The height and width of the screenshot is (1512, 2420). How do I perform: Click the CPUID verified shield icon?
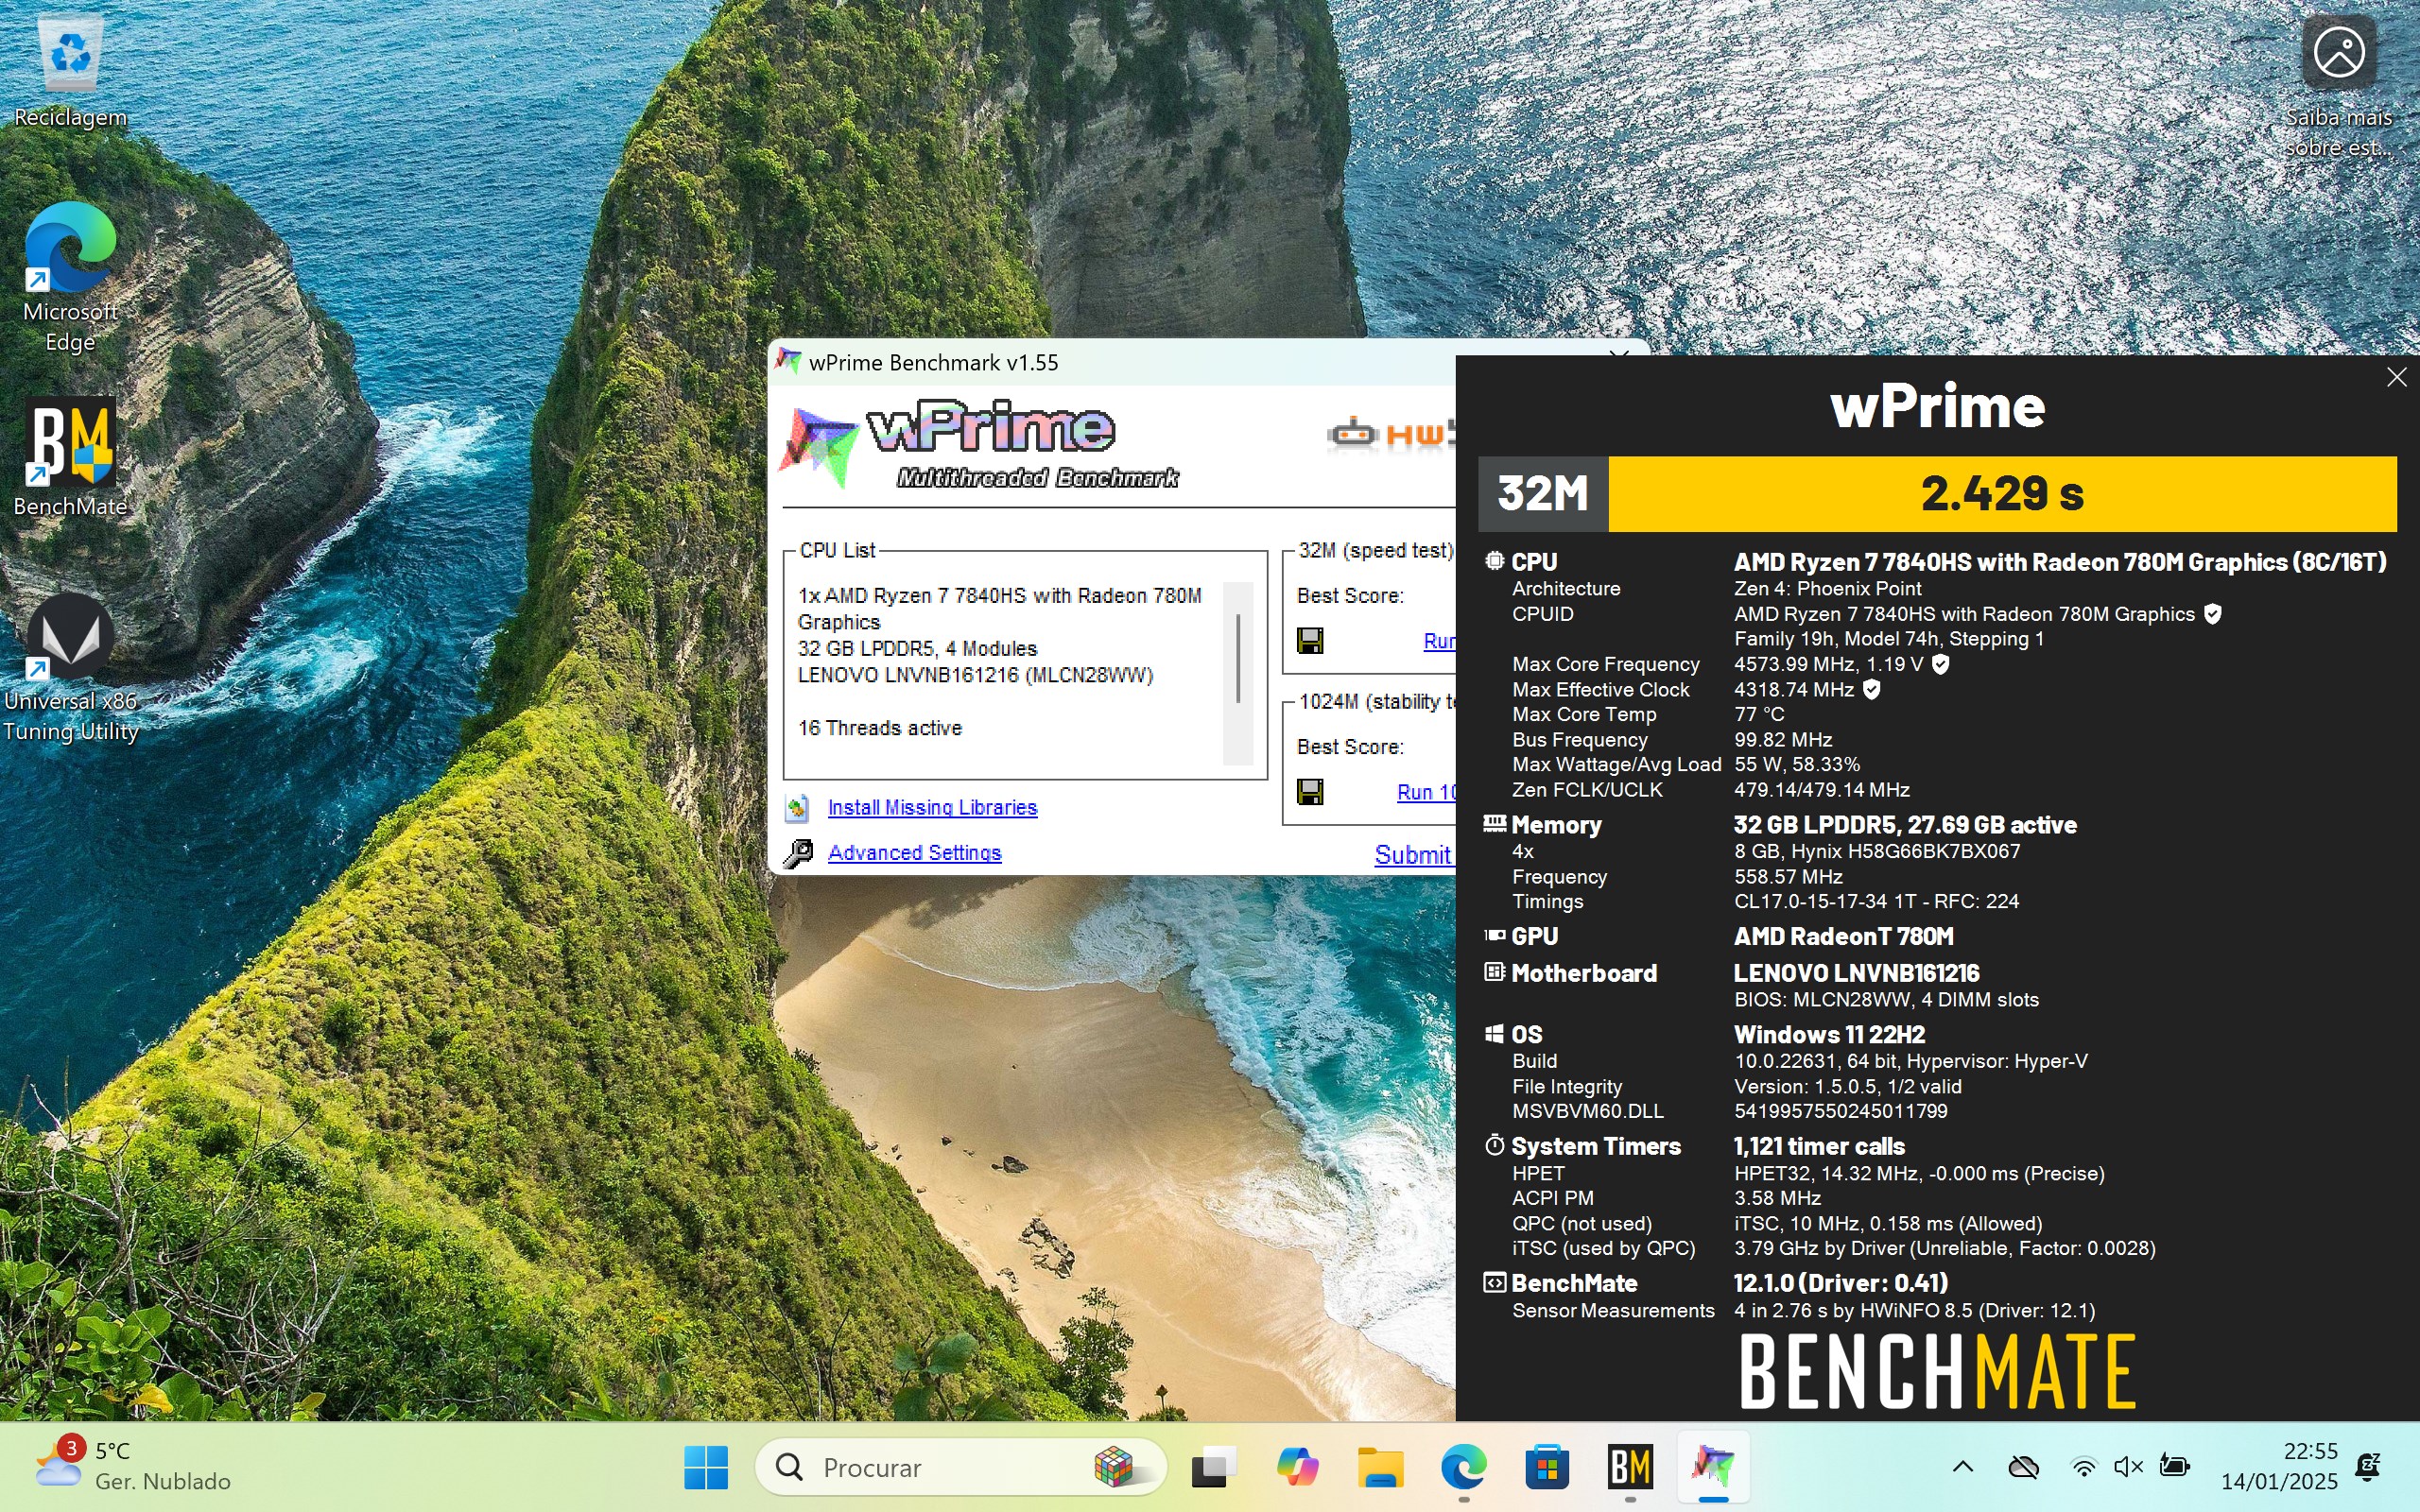pos(2213,614)
